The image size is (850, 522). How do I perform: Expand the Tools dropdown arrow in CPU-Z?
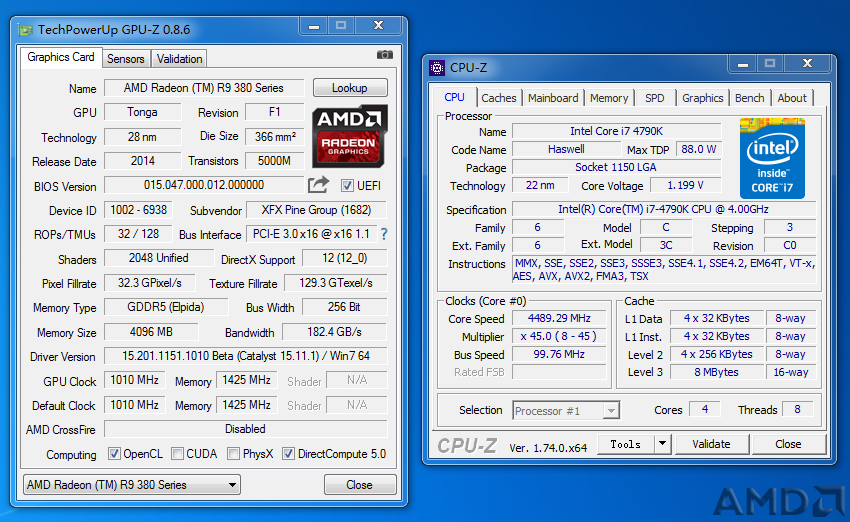click(662, 444)
